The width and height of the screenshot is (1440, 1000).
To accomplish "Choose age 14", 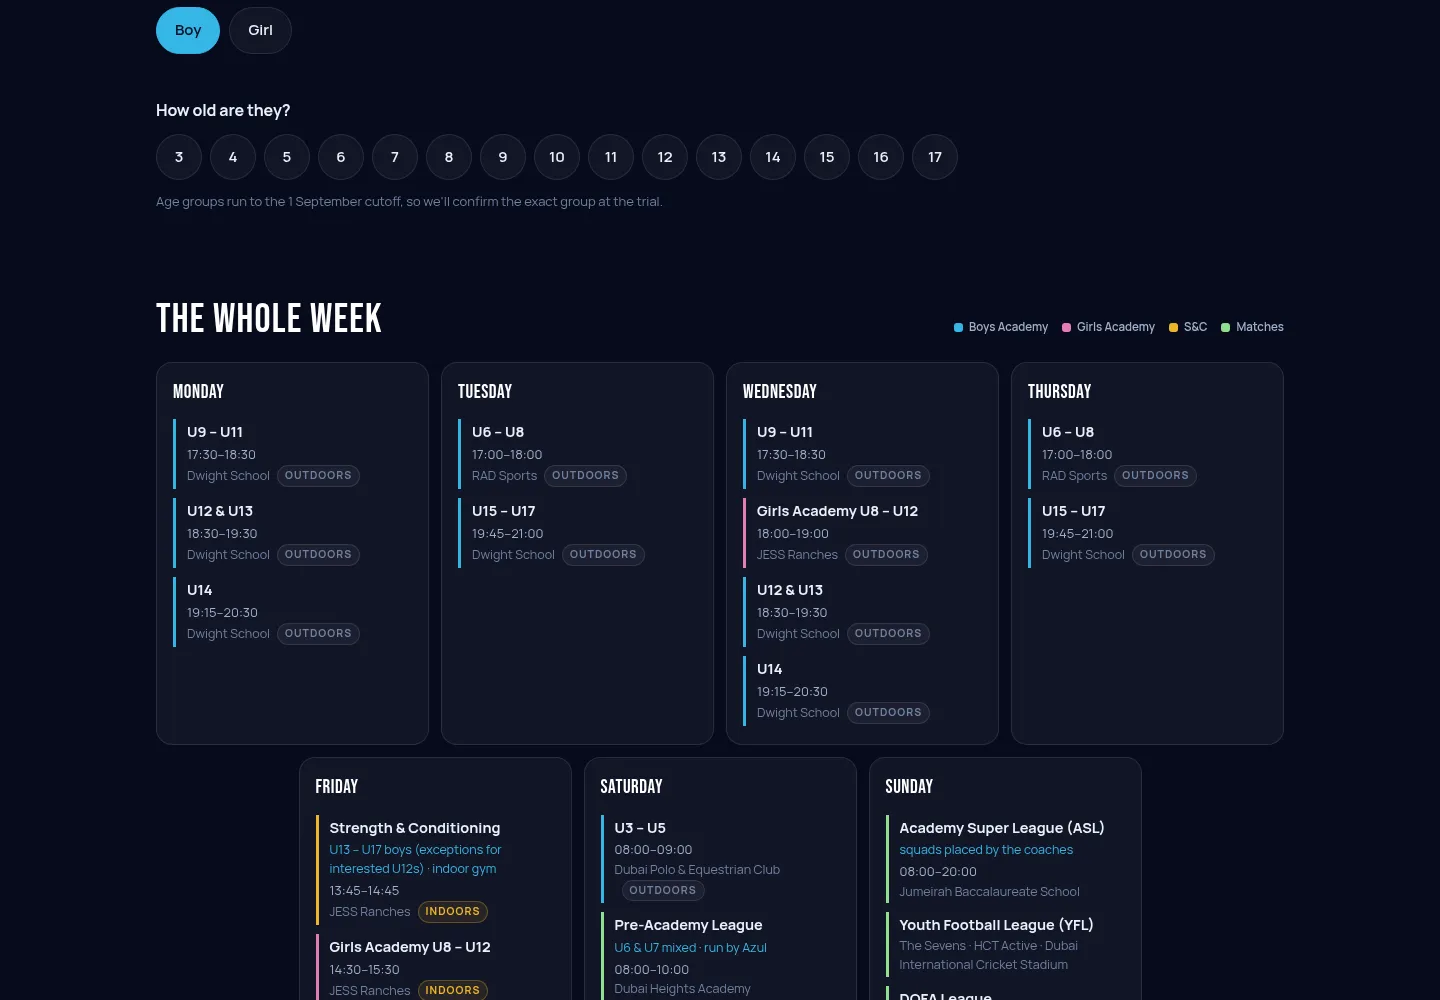I will (773, 157).
